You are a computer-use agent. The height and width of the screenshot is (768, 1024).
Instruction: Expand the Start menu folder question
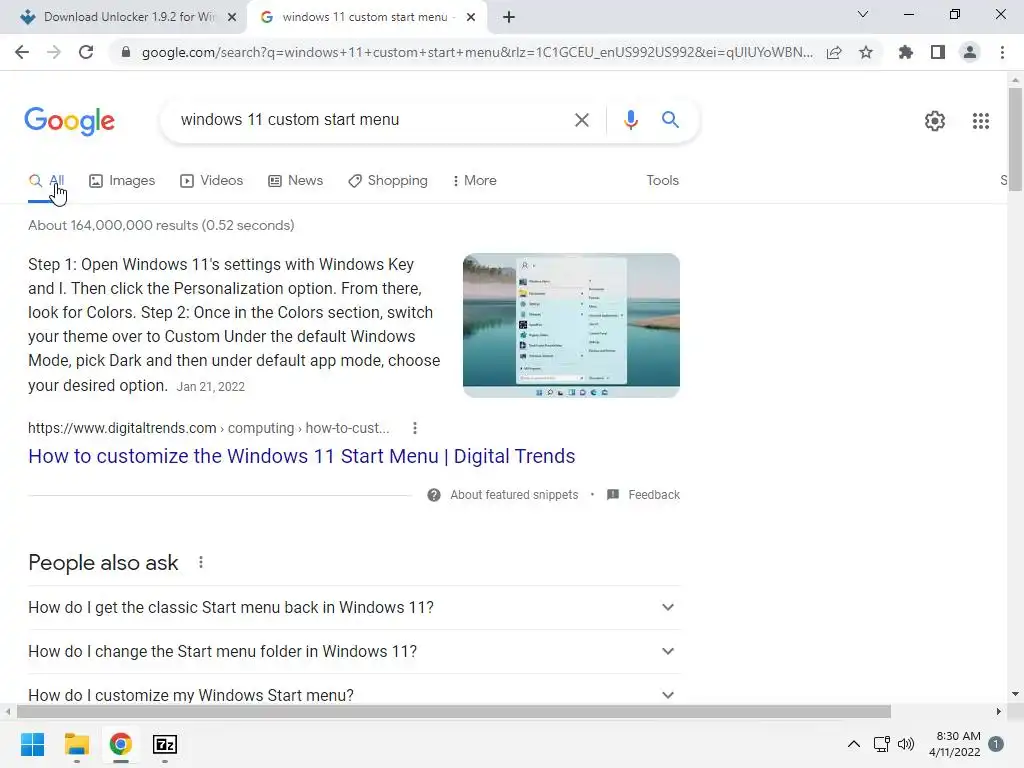tap(354, 652)
